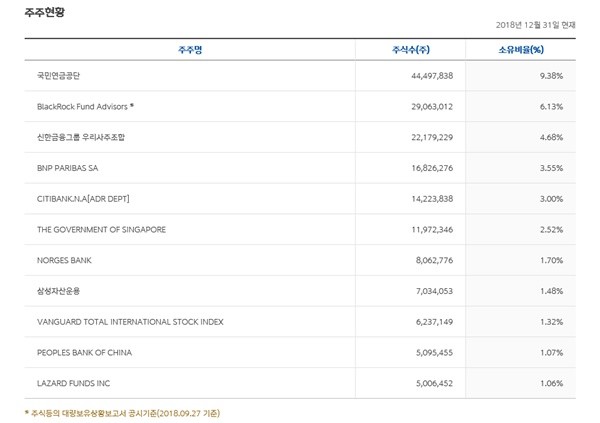Click ownership ratio 2.52%
Screen dimensions: 600x423
coord(551,230)
